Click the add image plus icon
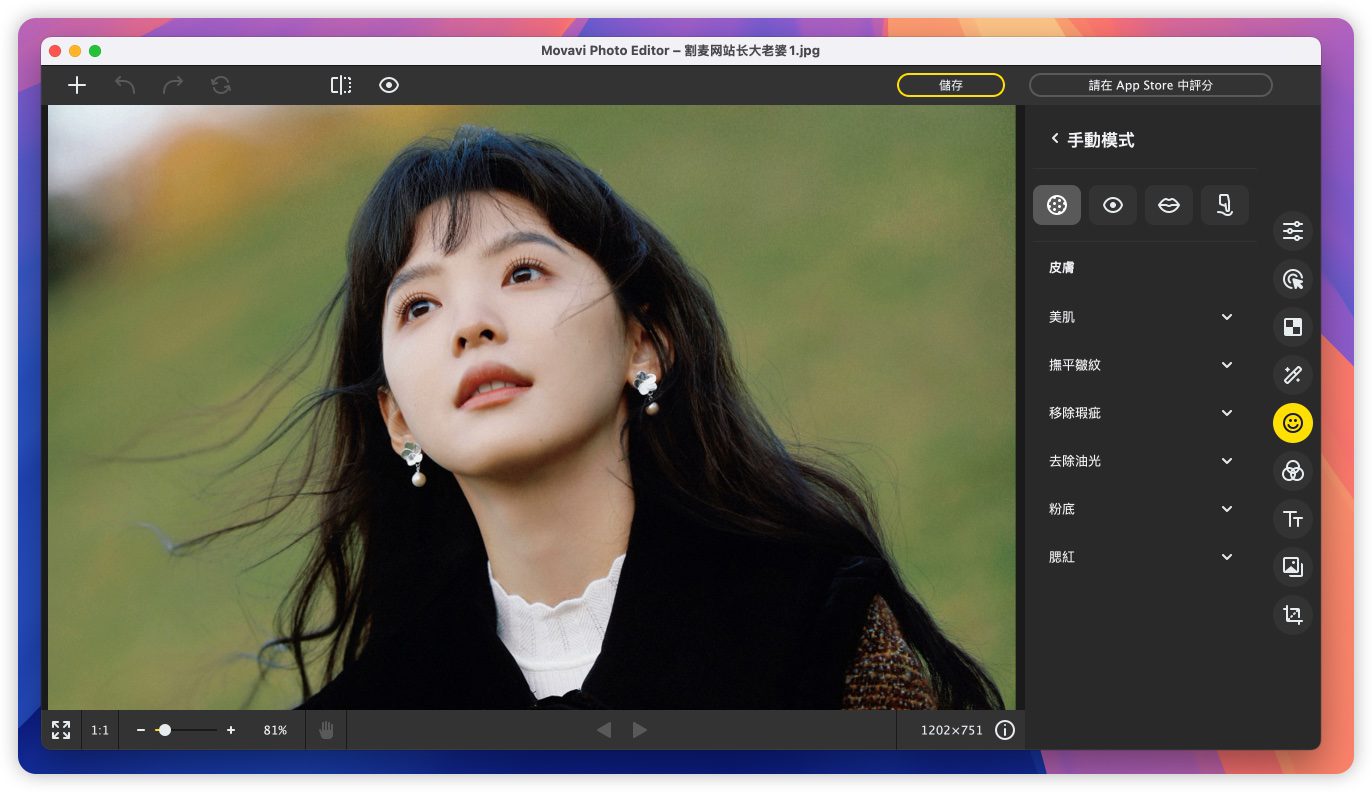 [x=77, y=85]
